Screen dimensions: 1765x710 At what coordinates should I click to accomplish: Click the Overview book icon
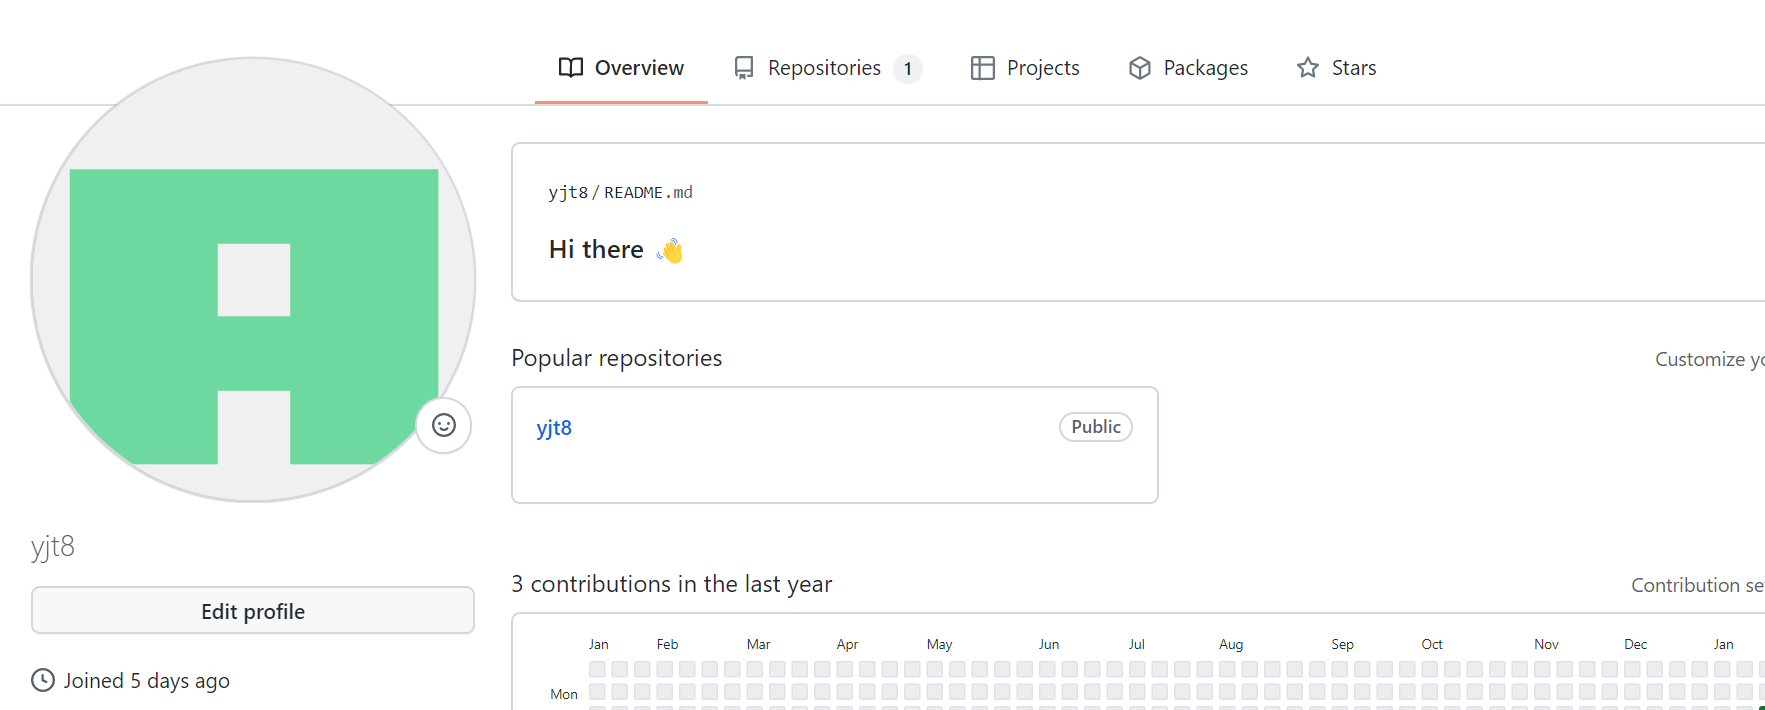pyautogui.click(x=571, y=68)
